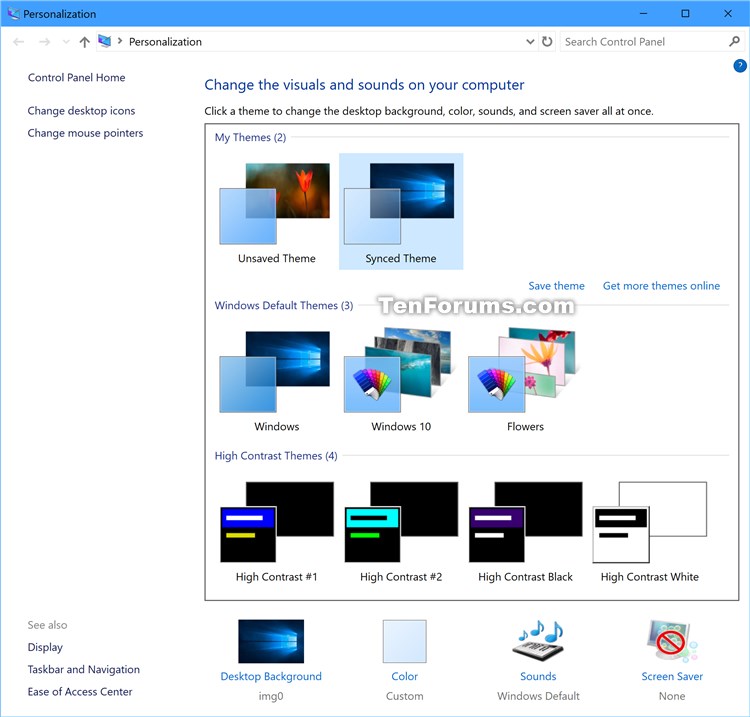Refresh the Personalization page

click(x=547, y=42)
